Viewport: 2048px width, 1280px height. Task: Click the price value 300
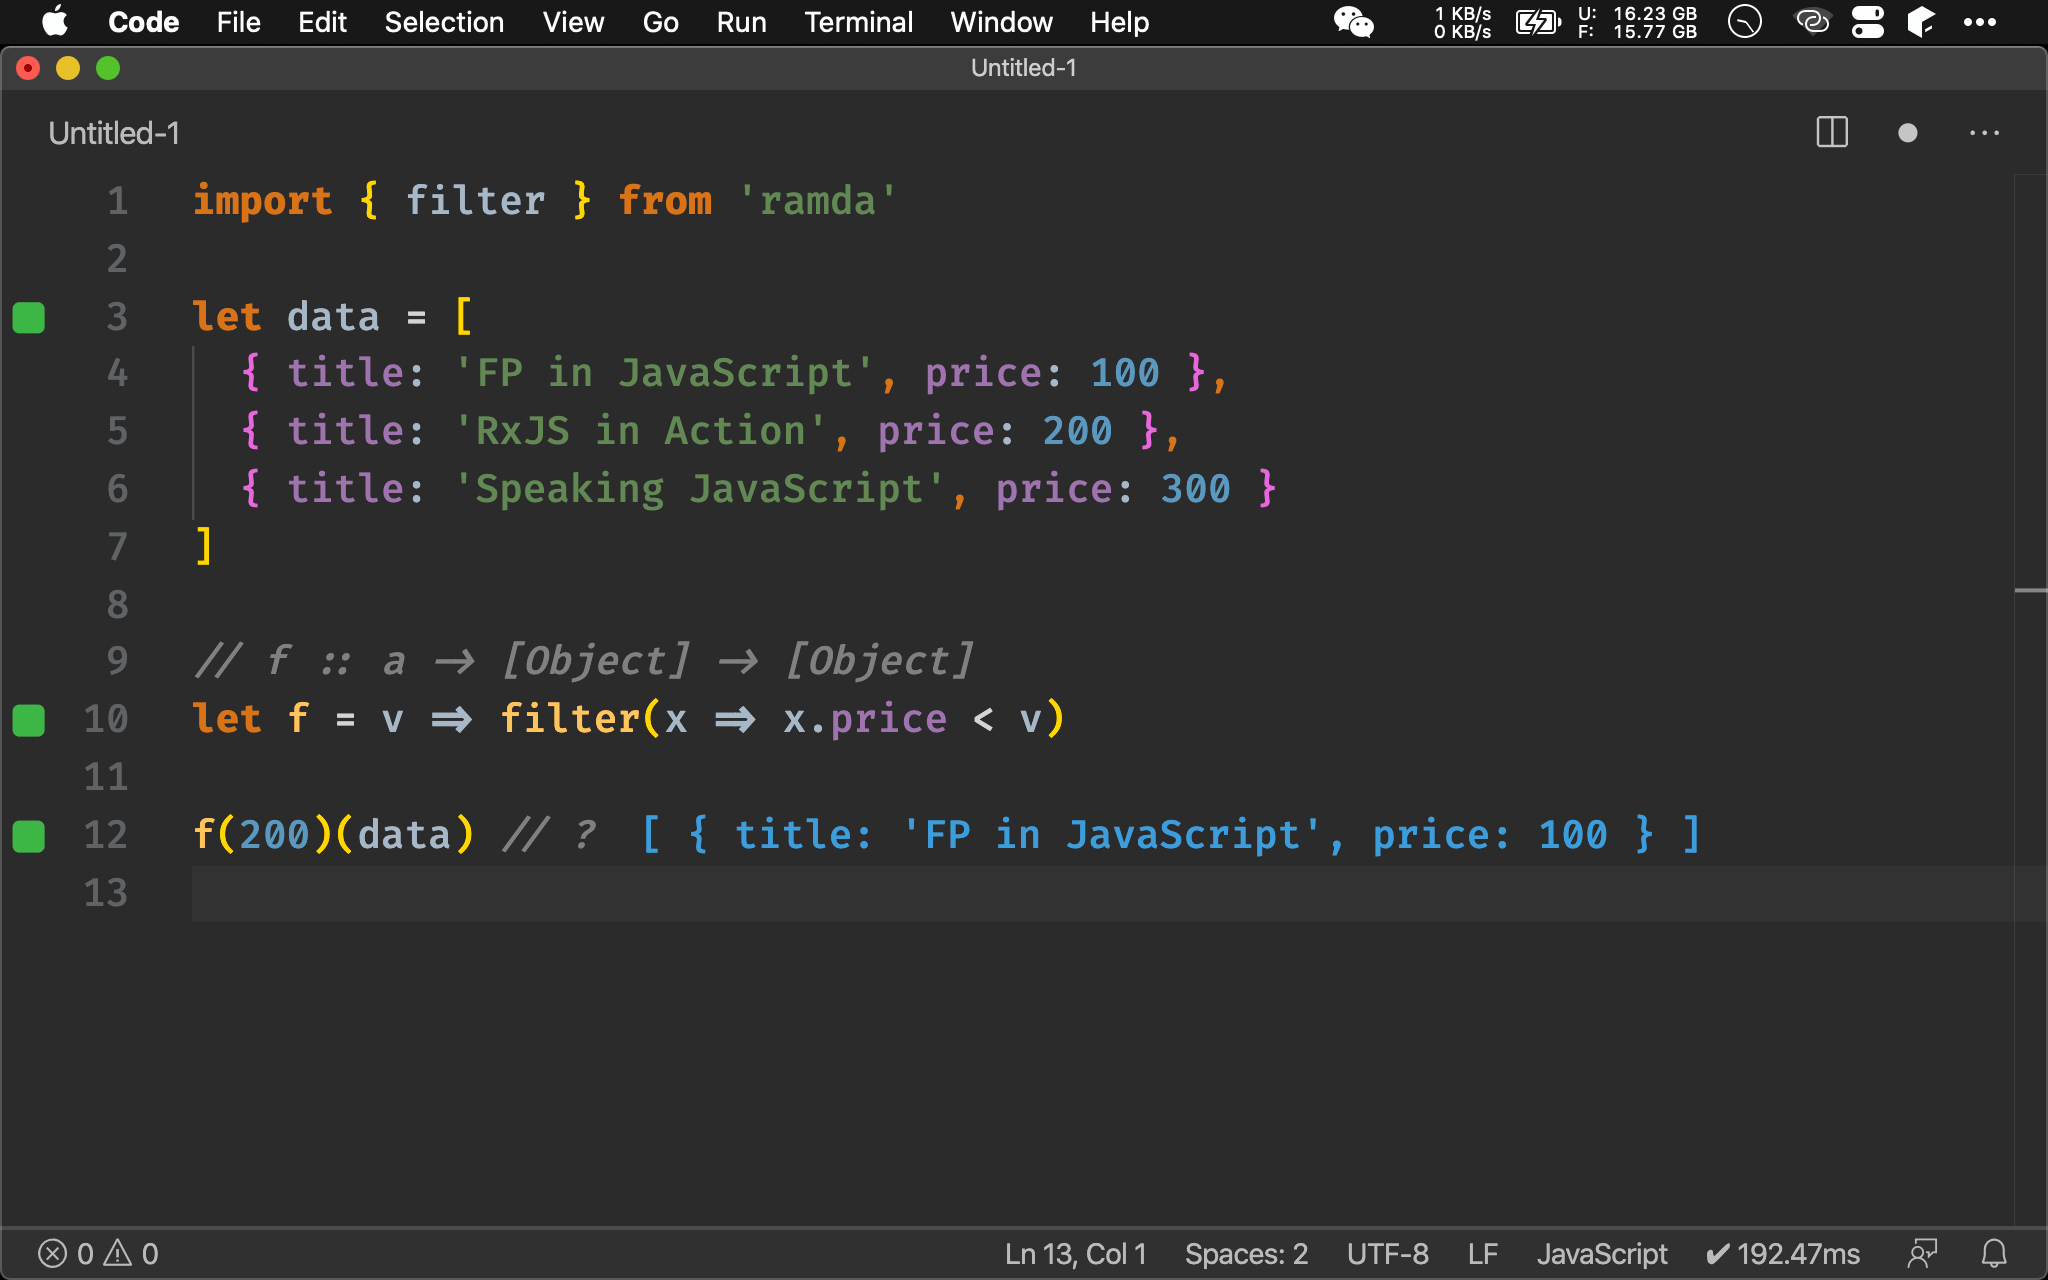[x=1195, y=489]
